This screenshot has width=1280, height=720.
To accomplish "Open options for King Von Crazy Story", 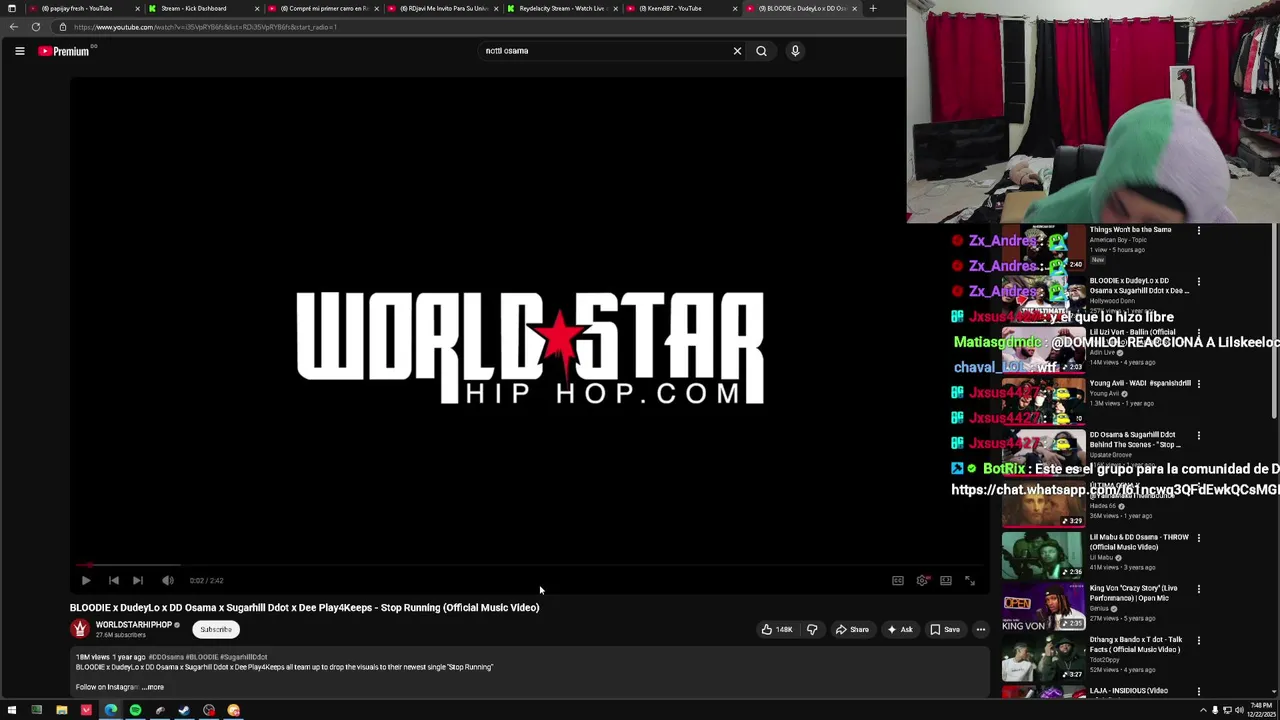I will (x=1198, y=588).
